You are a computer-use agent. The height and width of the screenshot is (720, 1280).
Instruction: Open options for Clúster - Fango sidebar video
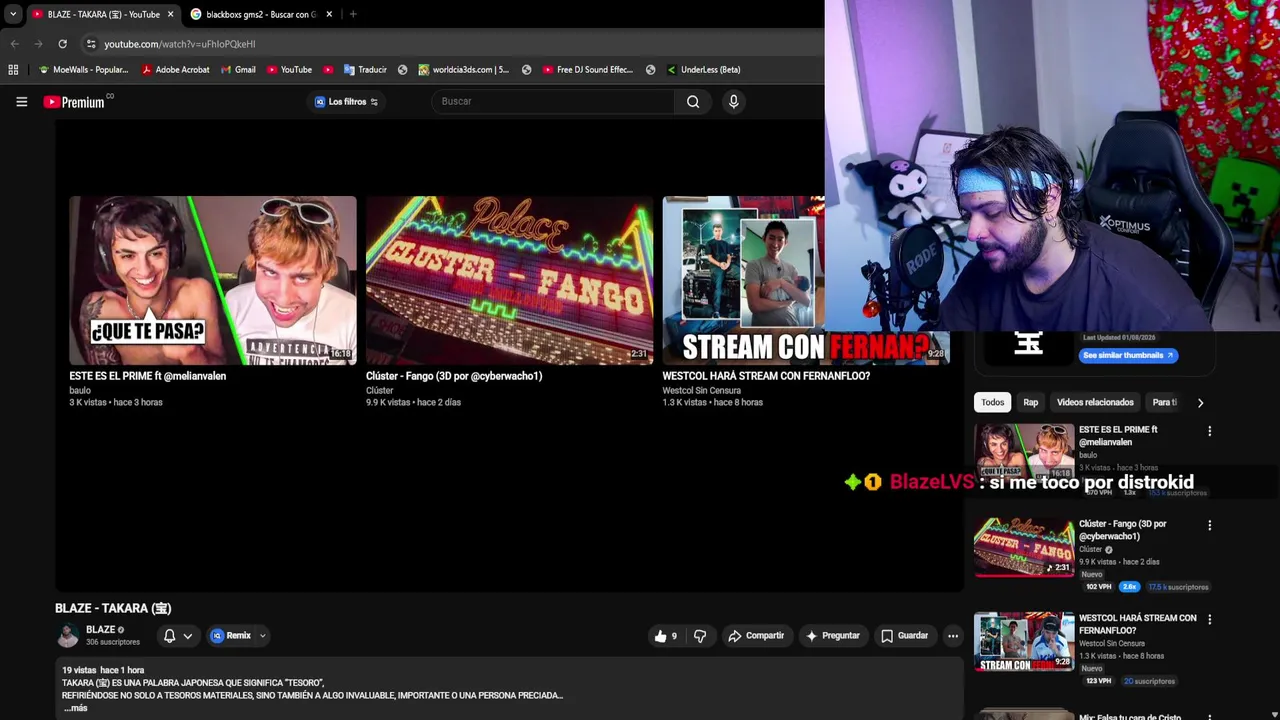point(1209,525)
